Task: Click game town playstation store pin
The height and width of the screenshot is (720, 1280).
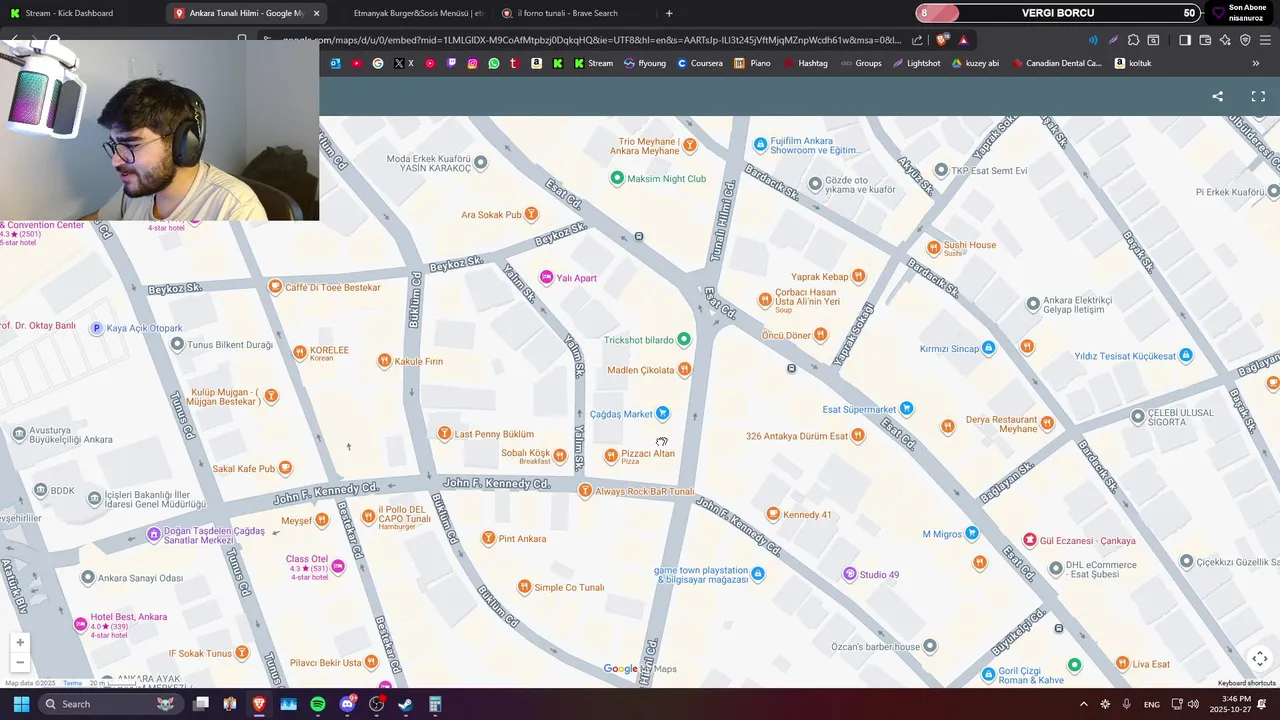Action: 758,574
